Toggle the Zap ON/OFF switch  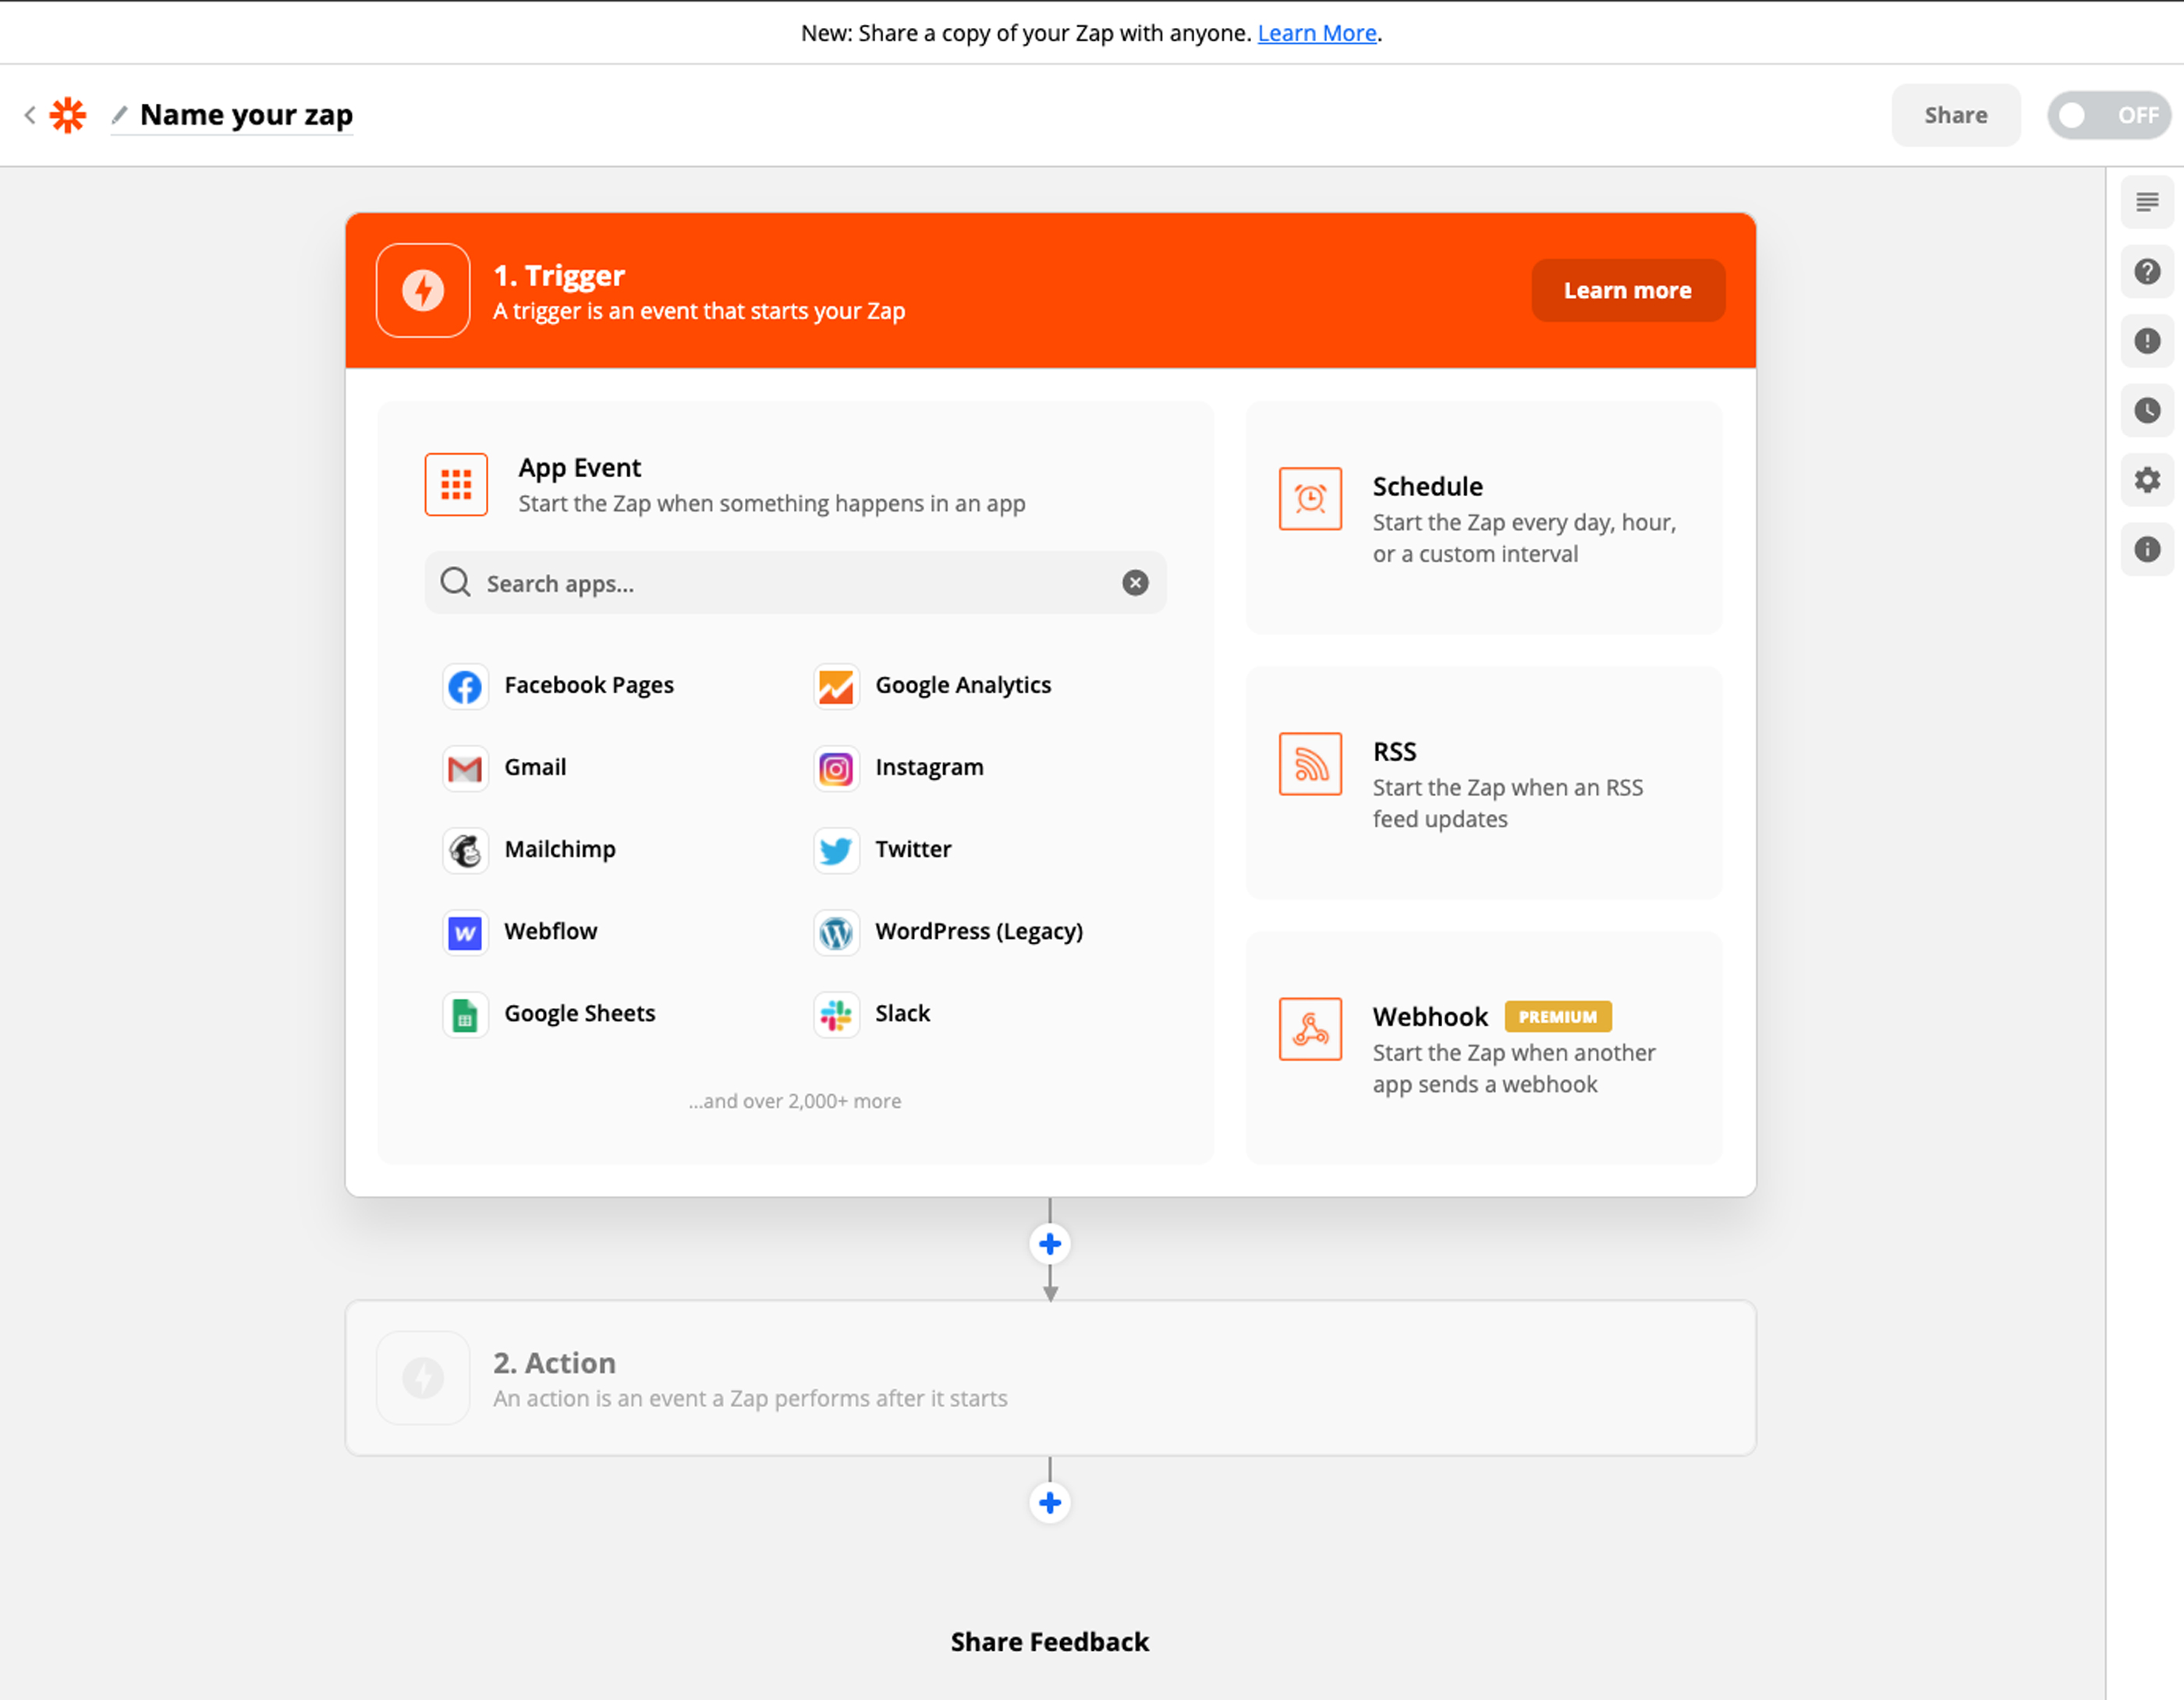pos(2109,115)
